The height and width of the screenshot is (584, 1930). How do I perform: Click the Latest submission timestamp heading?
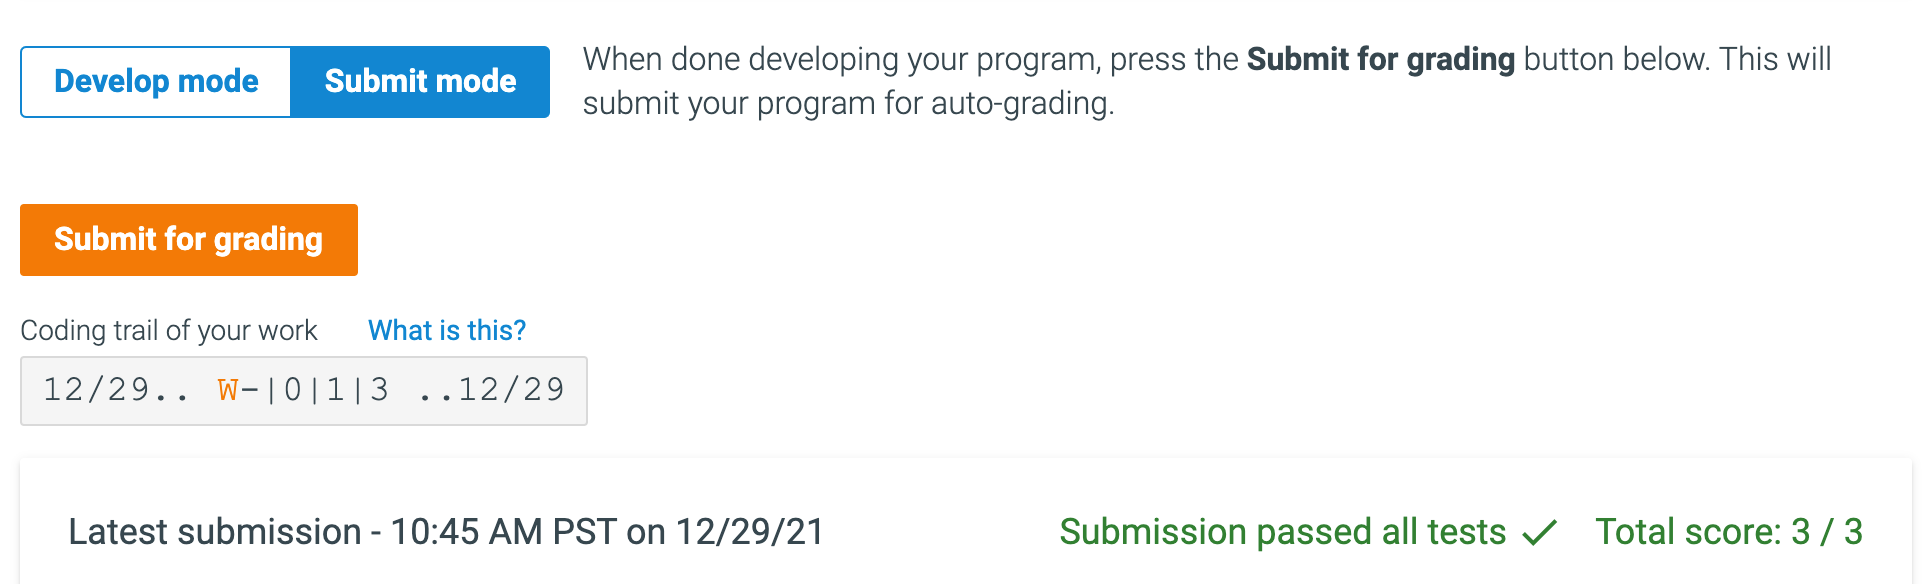click(x=446, y=532)
